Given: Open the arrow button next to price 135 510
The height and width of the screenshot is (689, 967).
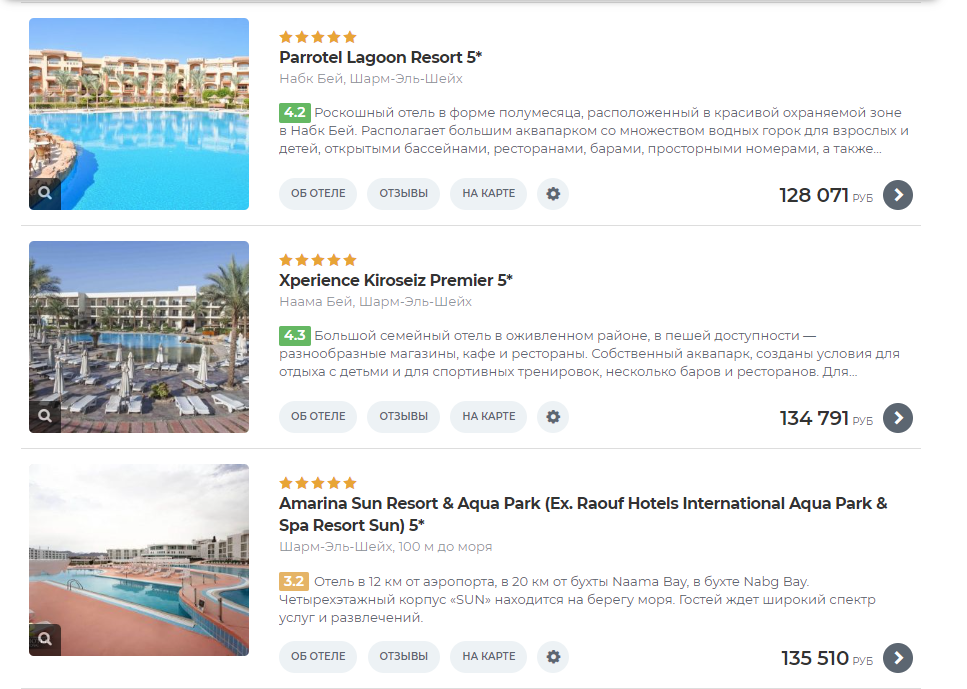Looking at the screenshot, I should pyautogui.click(x=897, y=658).
